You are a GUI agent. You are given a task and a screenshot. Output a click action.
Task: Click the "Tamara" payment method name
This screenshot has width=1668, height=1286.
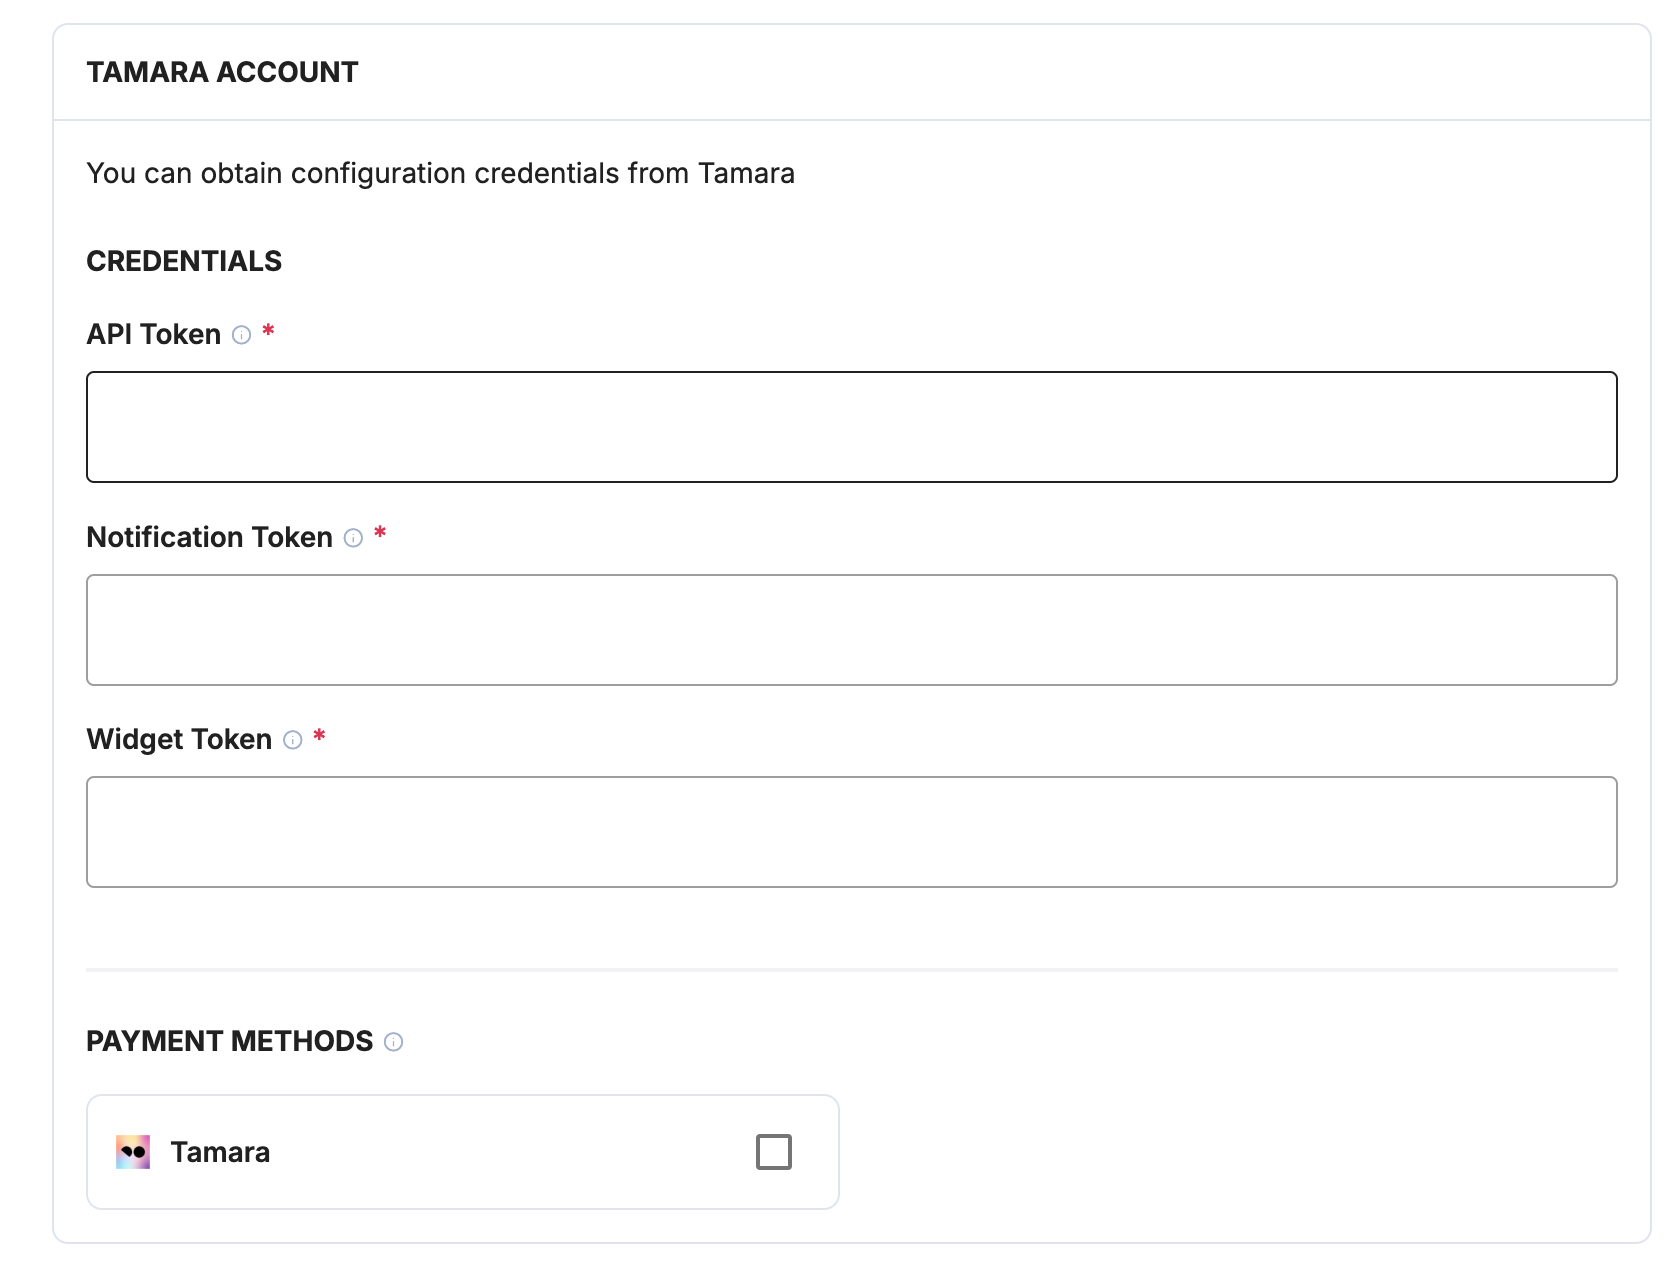pos(220,1152)
